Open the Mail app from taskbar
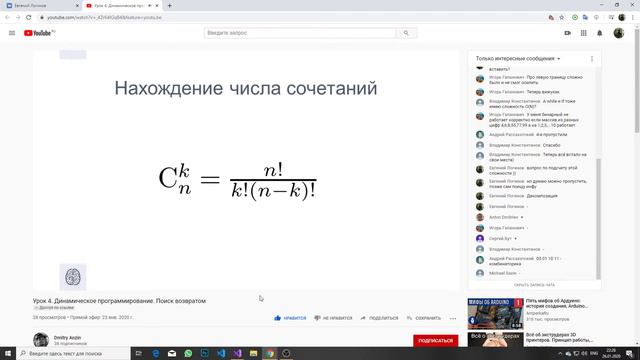 pyautogui.click(x=172, y=353)
